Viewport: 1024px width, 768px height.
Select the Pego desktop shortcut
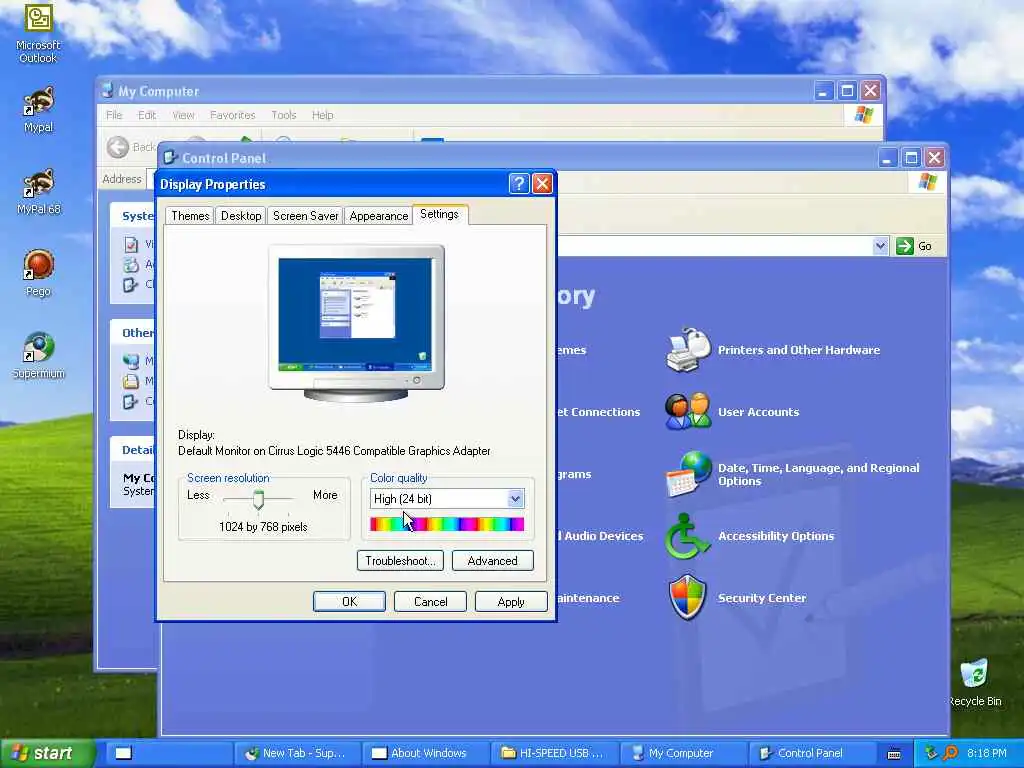[38, 273]
